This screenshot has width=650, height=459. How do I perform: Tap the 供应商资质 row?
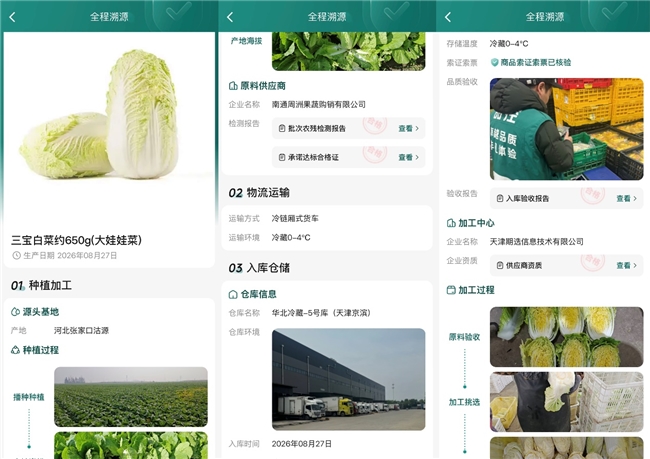click(x=567, y=265)
